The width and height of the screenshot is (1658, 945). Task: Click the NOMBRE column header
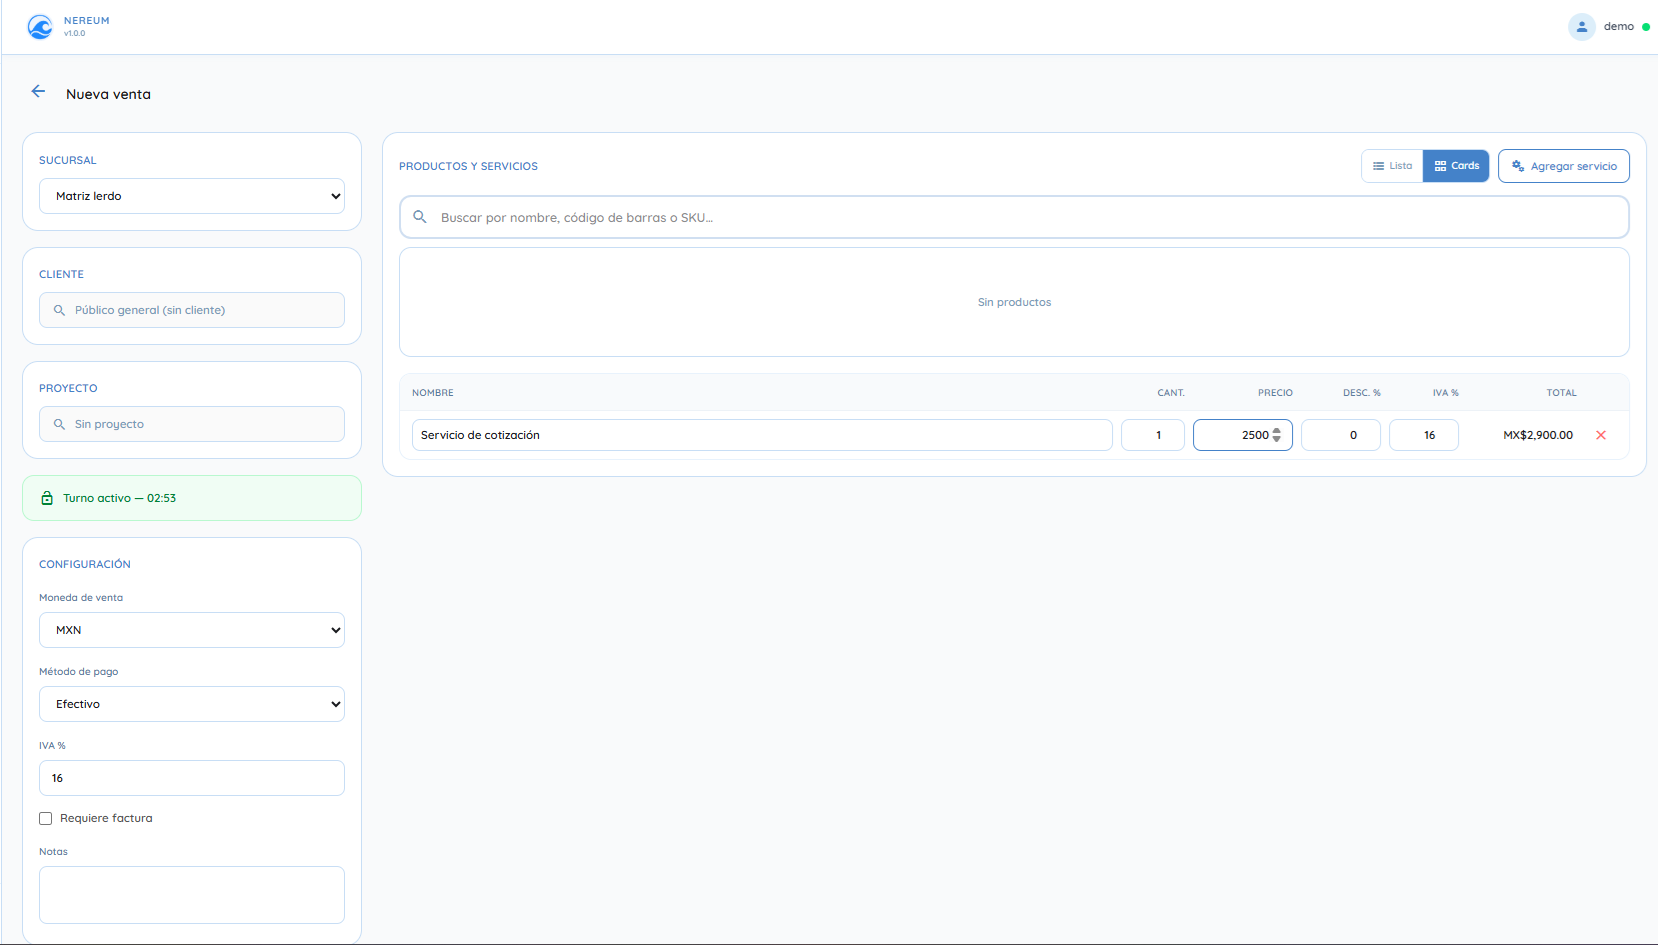point(433,393)
